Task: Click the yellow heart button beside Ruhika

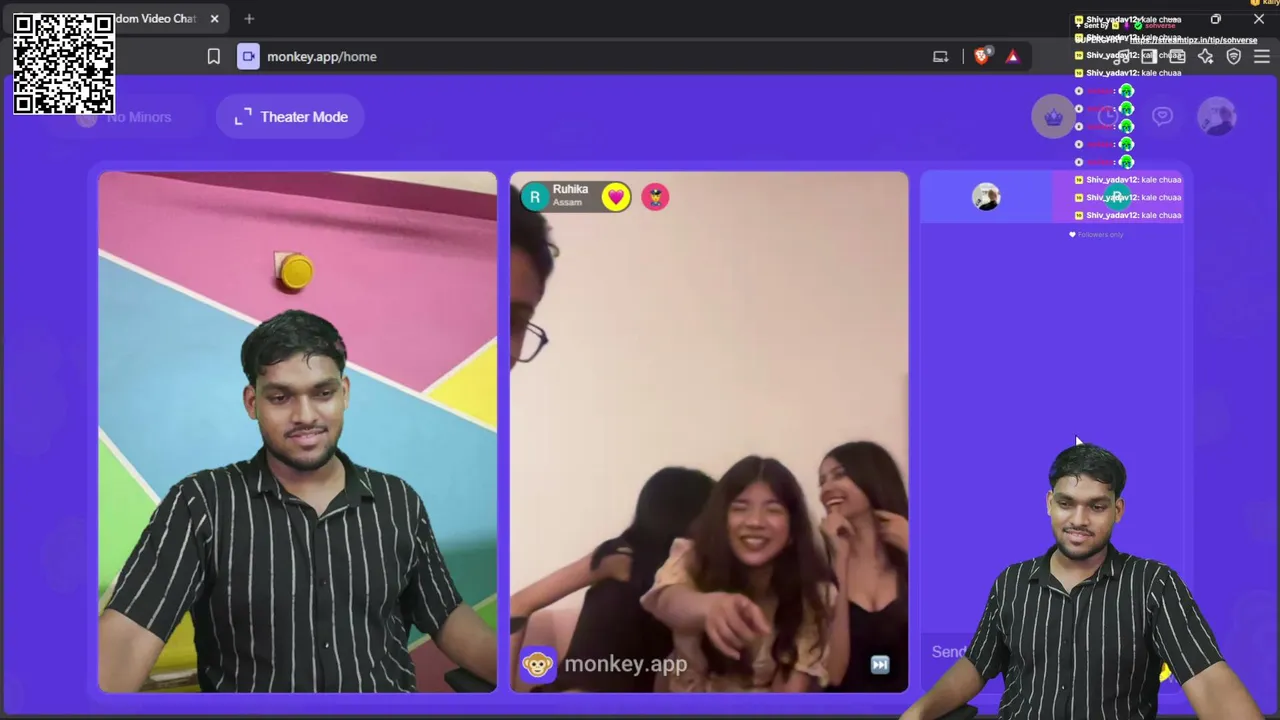Action: 615,197
